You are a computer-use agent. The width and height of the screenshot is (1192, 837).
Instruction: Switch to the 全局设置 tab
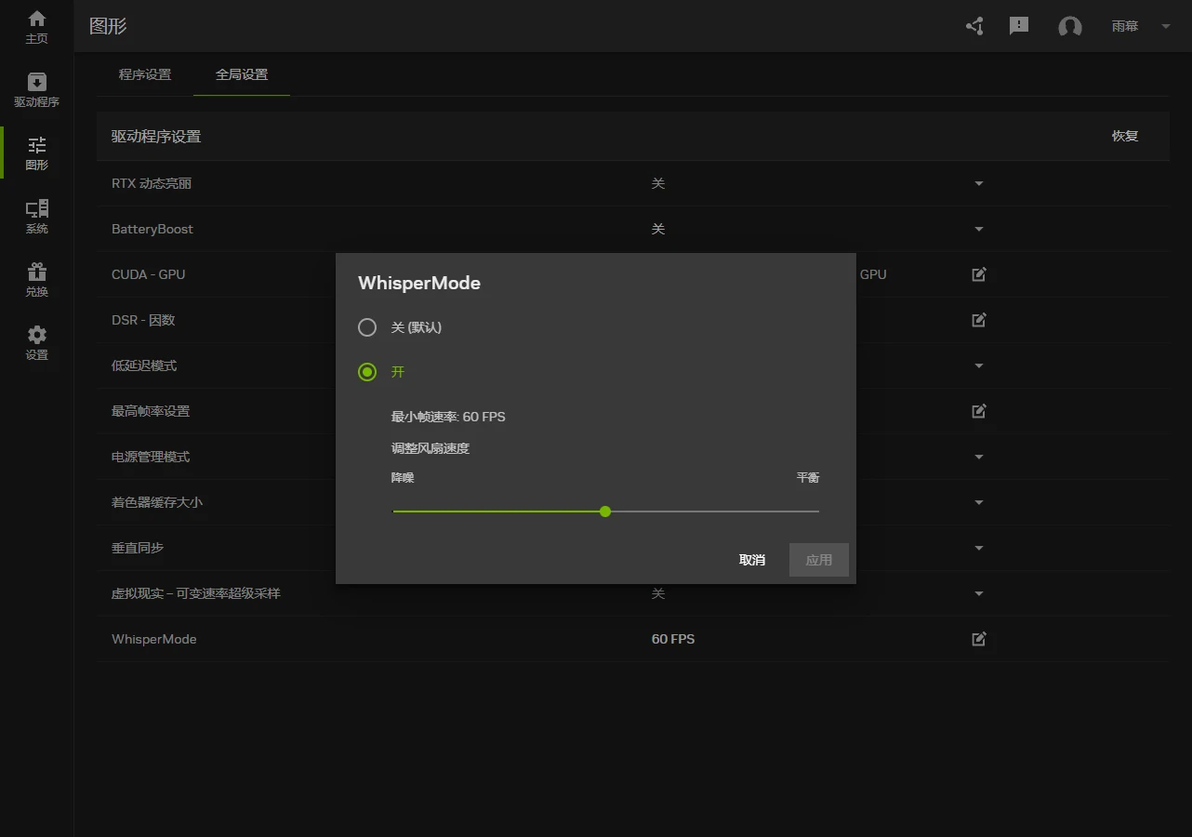click(x=242, y=75)
